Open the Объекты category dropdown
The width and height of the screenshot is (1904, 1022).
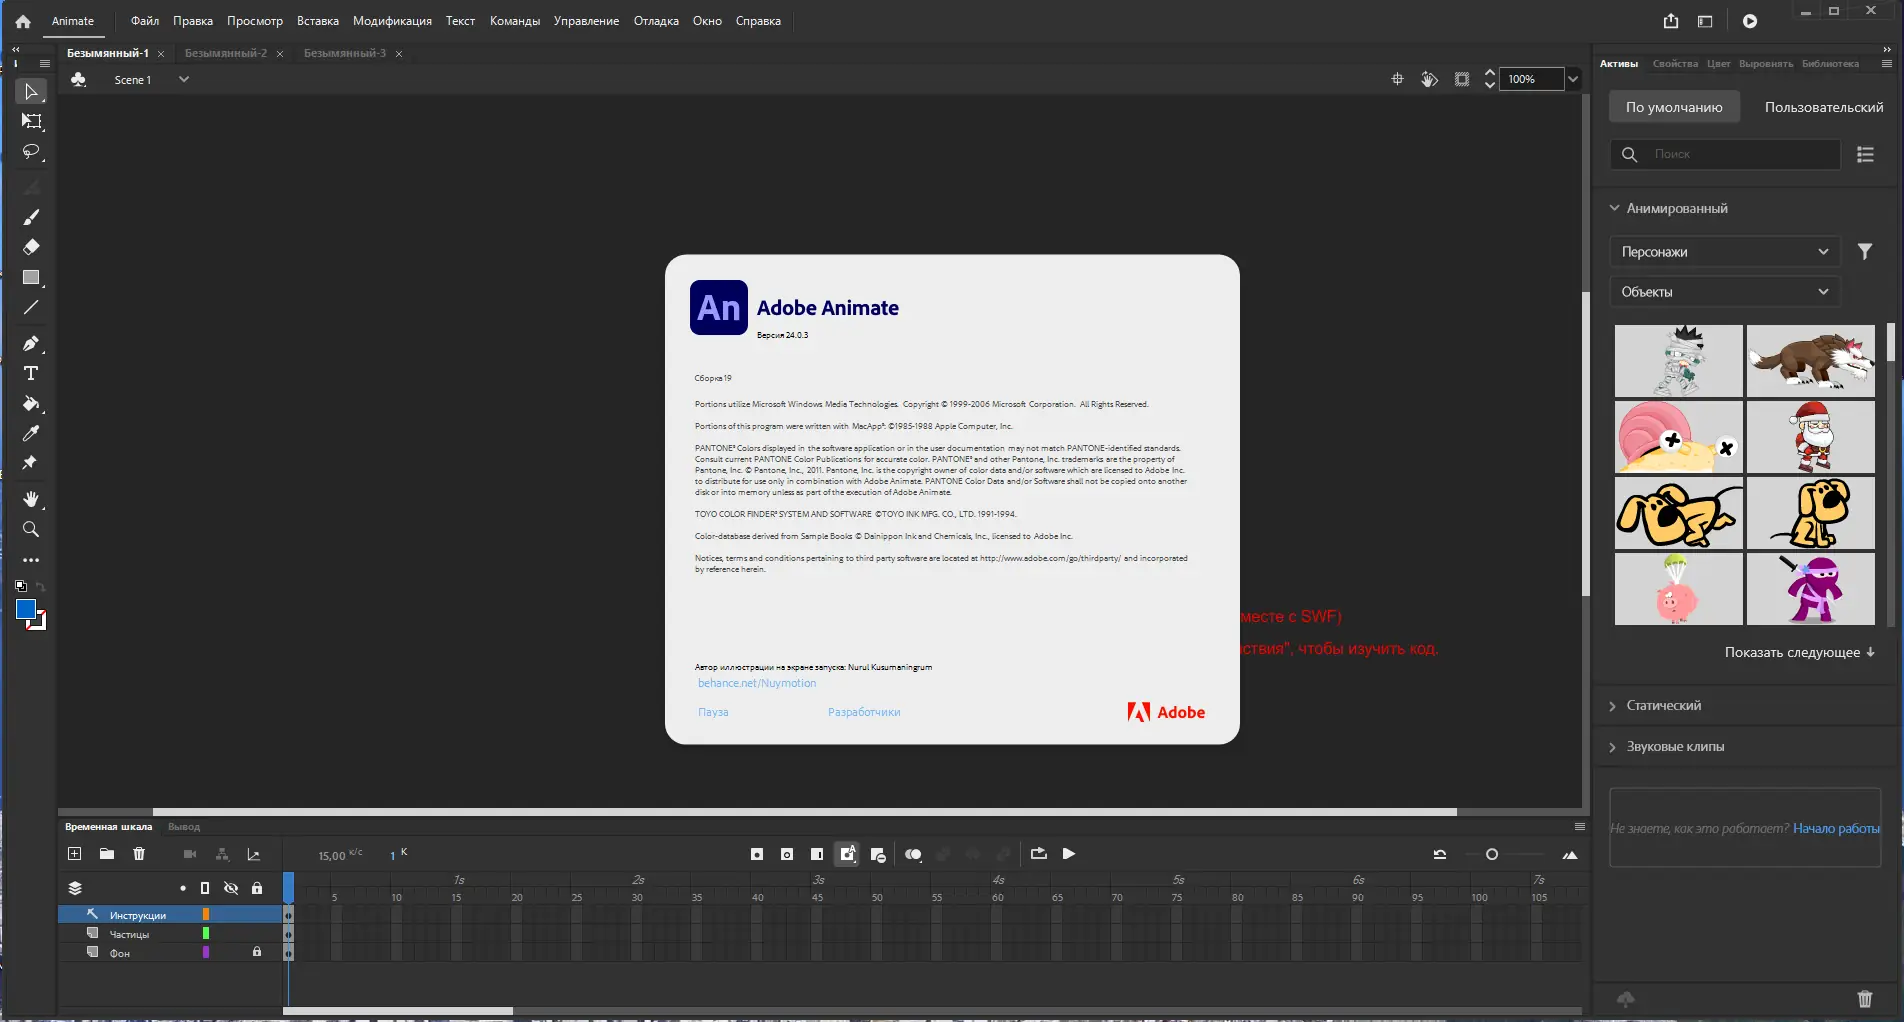coord(1725,292)
